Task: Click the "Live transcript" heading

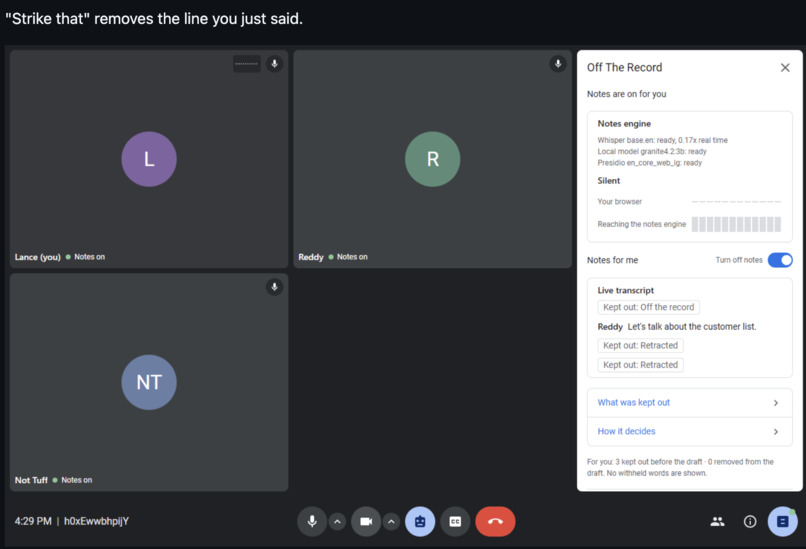Action: tap(626, 290)
